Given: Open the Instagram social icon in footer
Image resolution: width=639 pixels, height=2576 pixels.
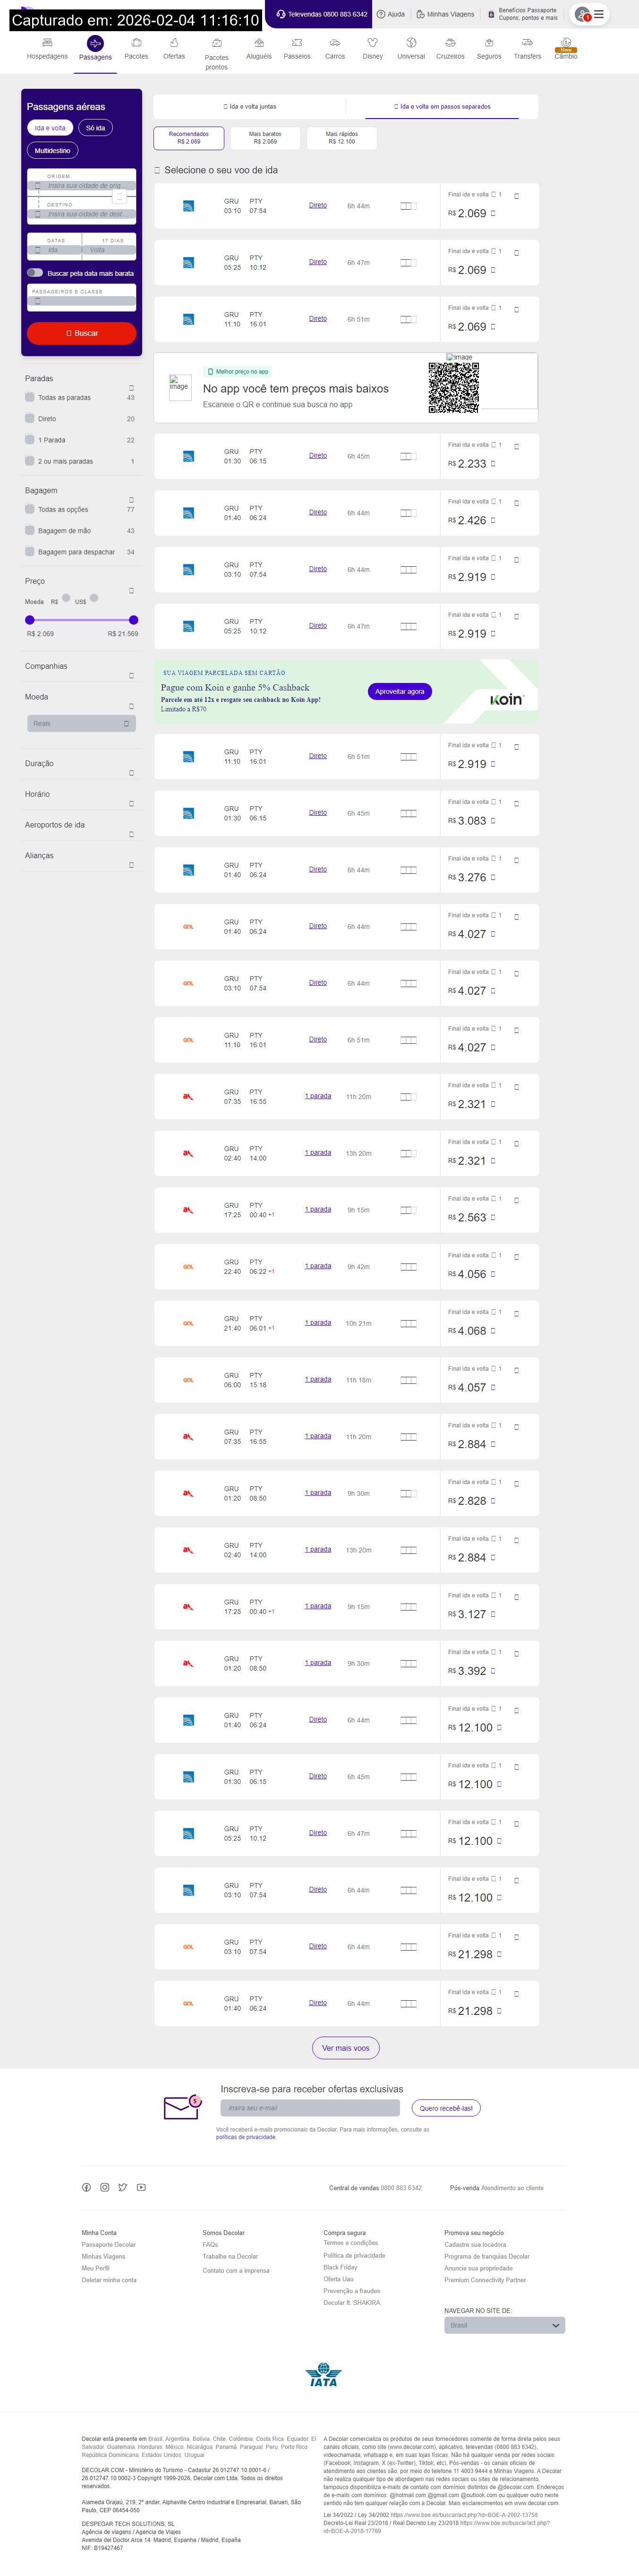Looking at the screenshot, I should (x=104, y=2187).
